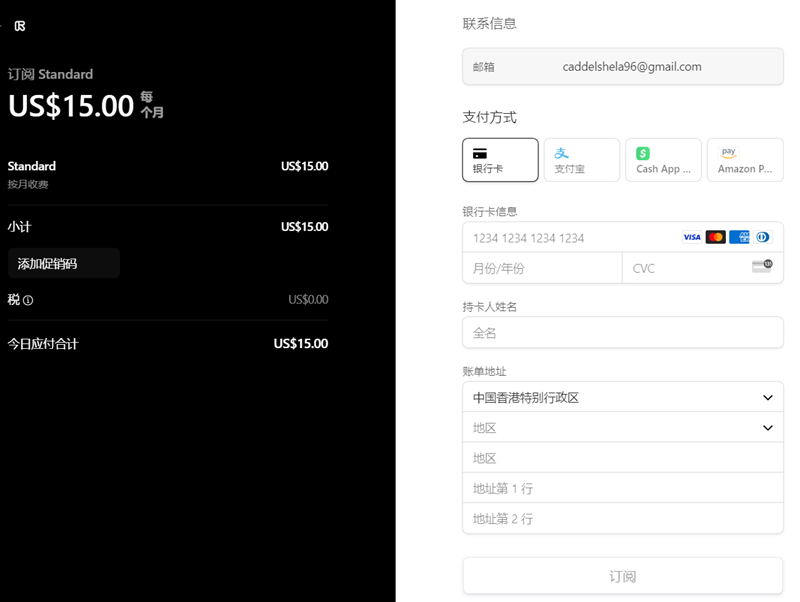Click the Diners Club logo

[763, 237]
